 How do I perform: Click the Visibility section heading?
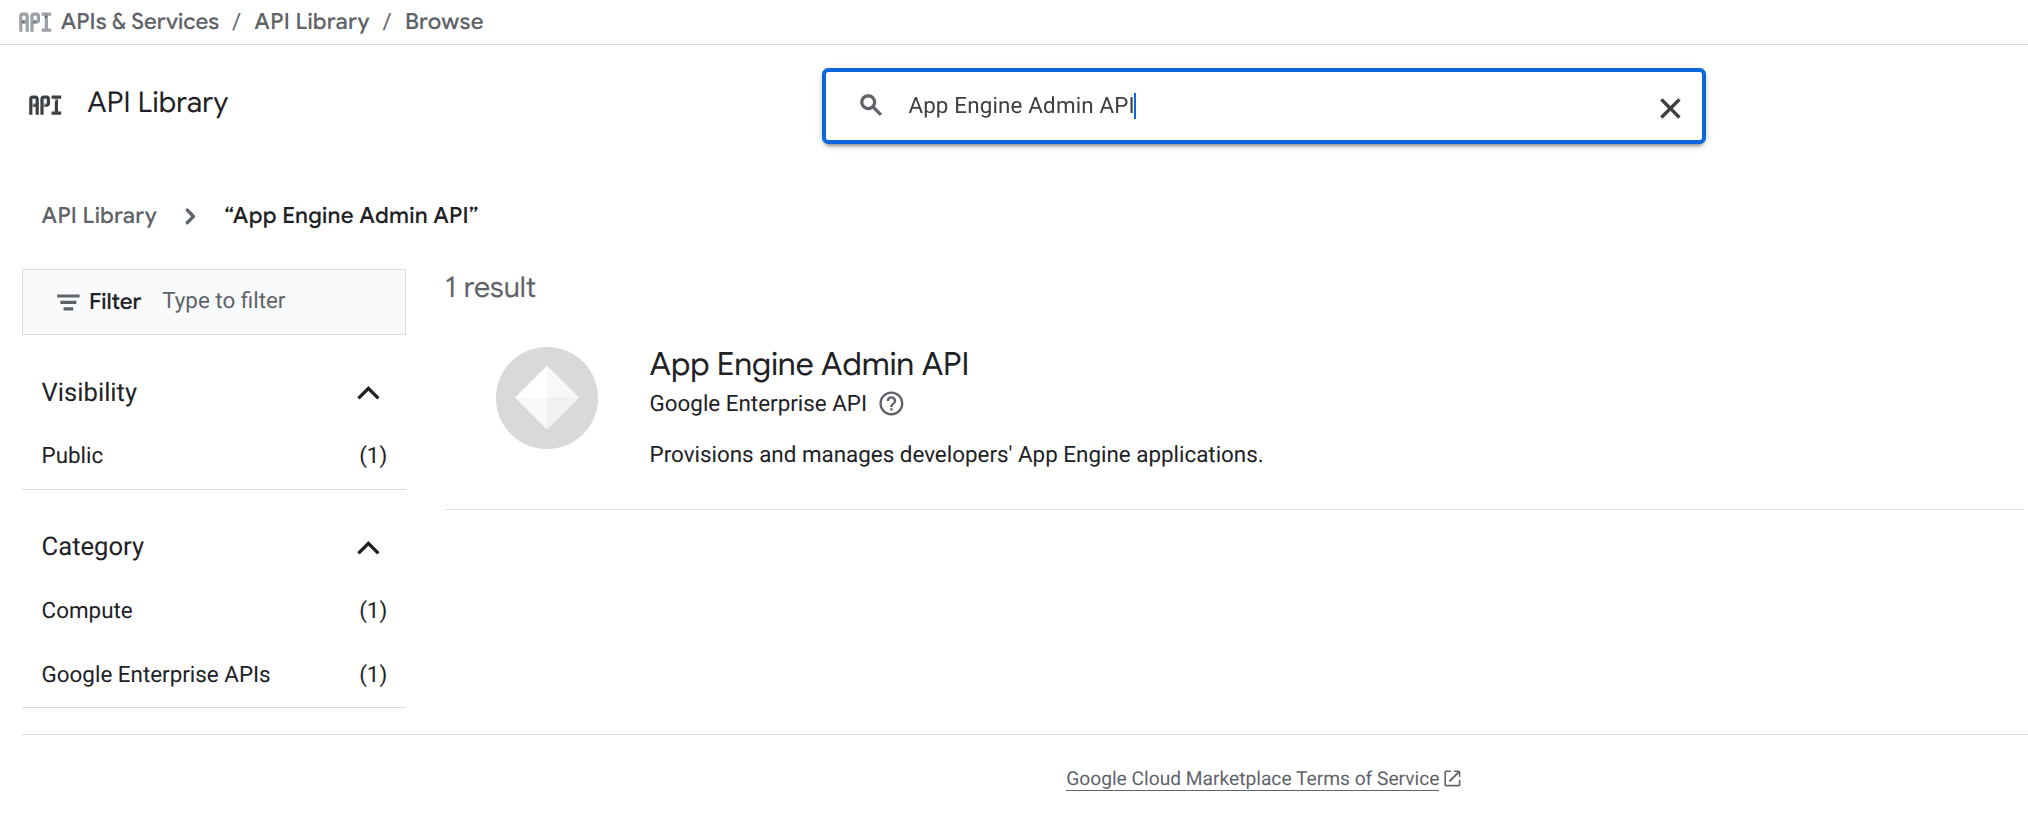tap(89, 393)
